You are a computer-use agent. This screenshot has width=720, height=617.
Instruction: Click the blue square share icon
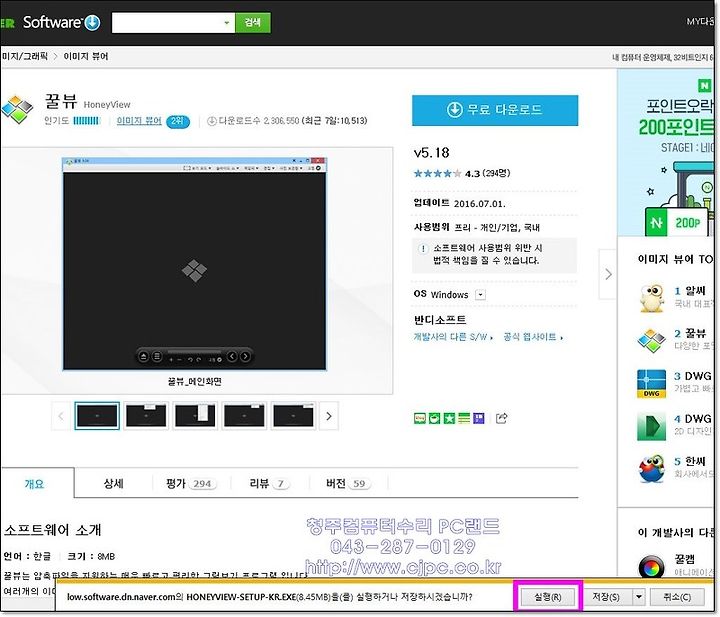coord(478,418)
